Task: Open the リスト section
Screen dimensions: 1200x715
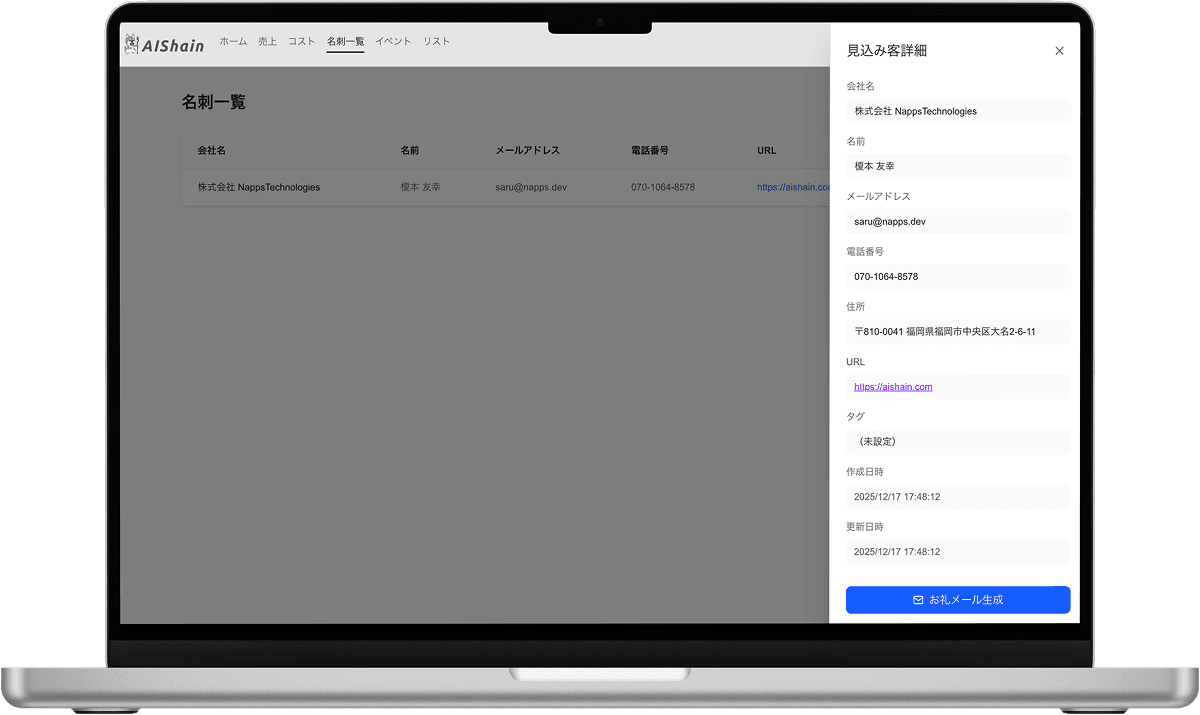Action: tap(436, 41)
